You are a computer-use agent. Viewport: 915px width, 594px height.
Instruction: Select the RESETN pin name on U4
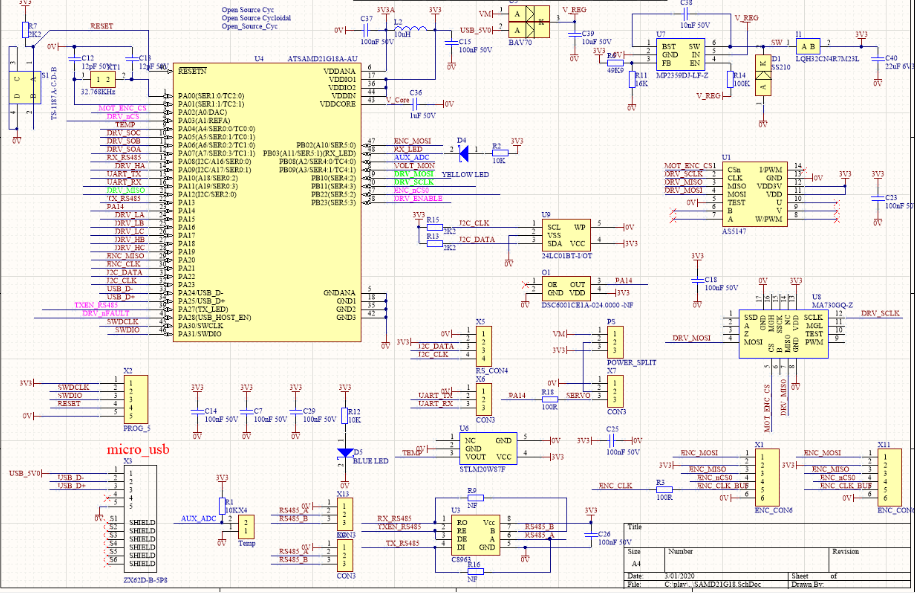click(193, 71)
